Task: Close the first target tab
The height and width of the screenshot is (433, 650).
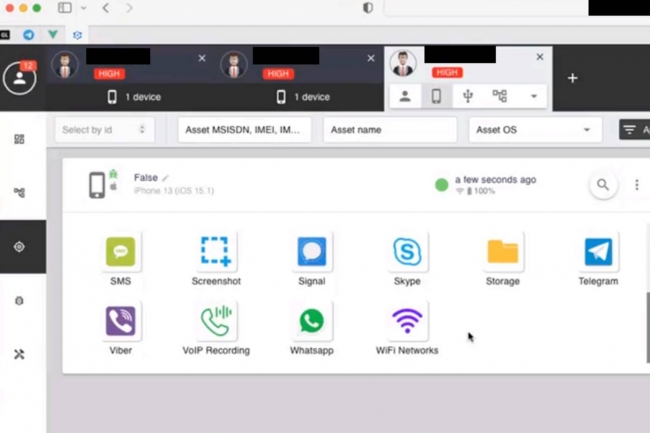Action: pyautogui.click(x=202, y=58)
